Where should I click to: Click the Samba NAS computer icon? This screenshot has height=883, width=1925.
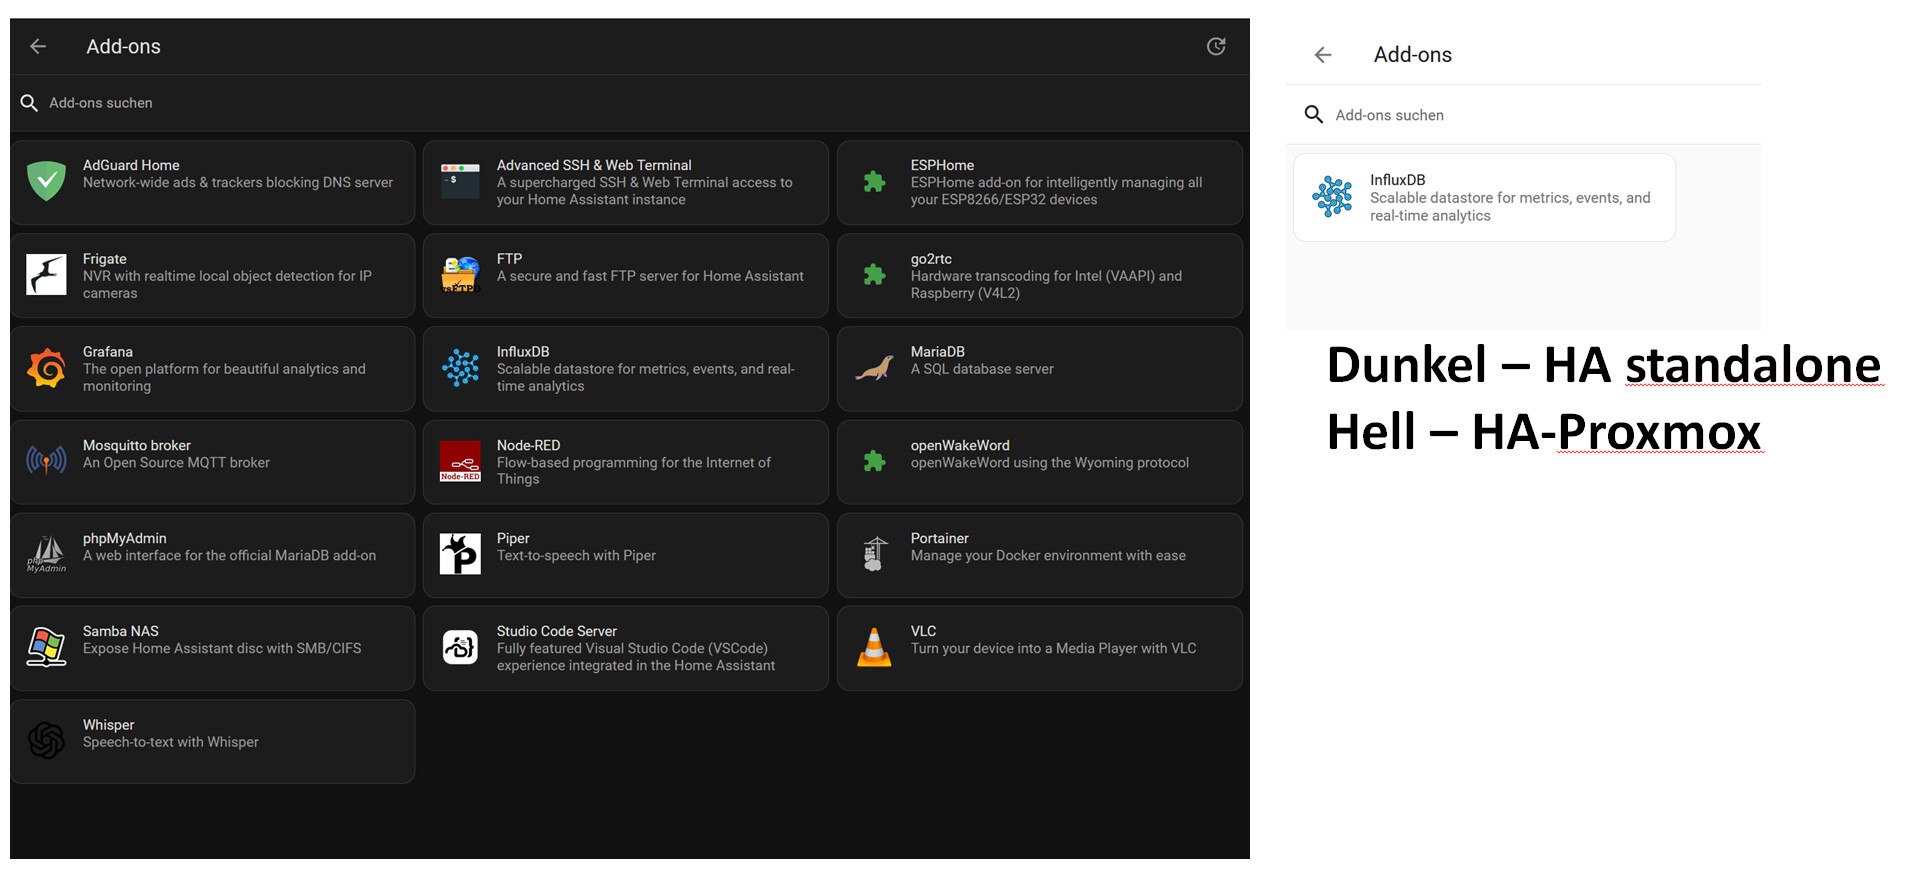click(x=46, y=647)
